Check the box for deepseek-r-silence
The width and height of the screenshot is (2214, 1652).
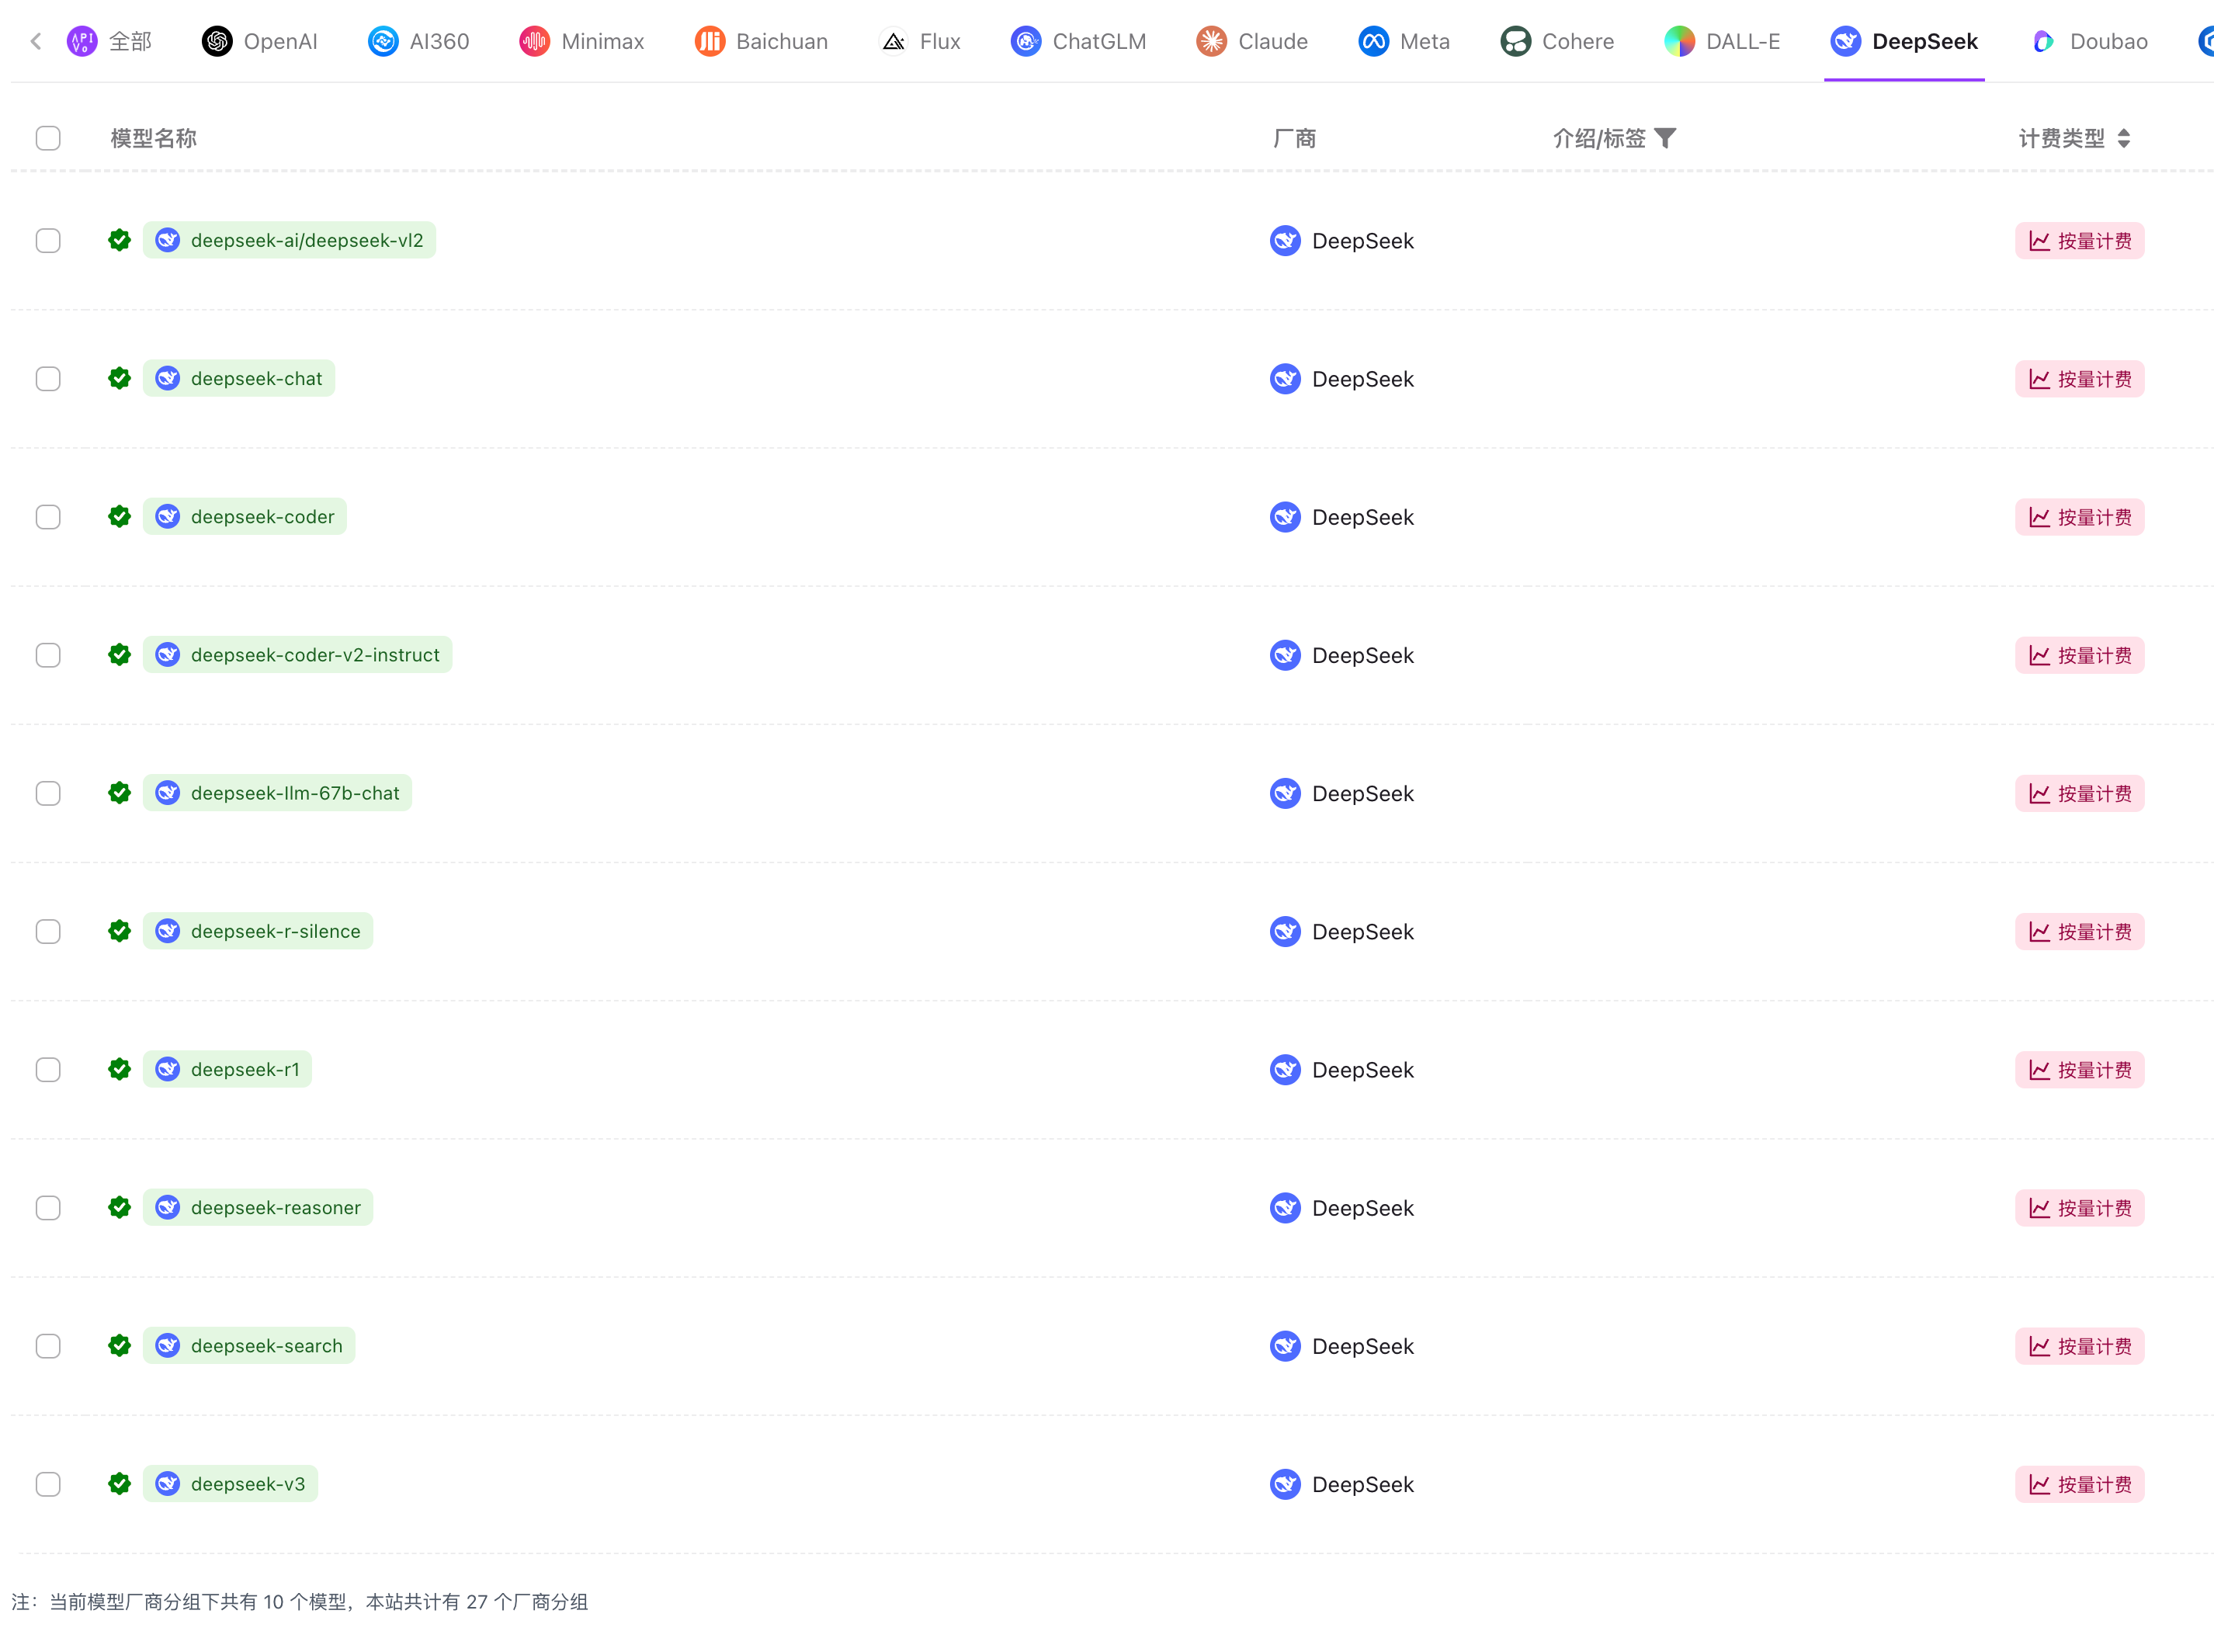pos(48,931)
